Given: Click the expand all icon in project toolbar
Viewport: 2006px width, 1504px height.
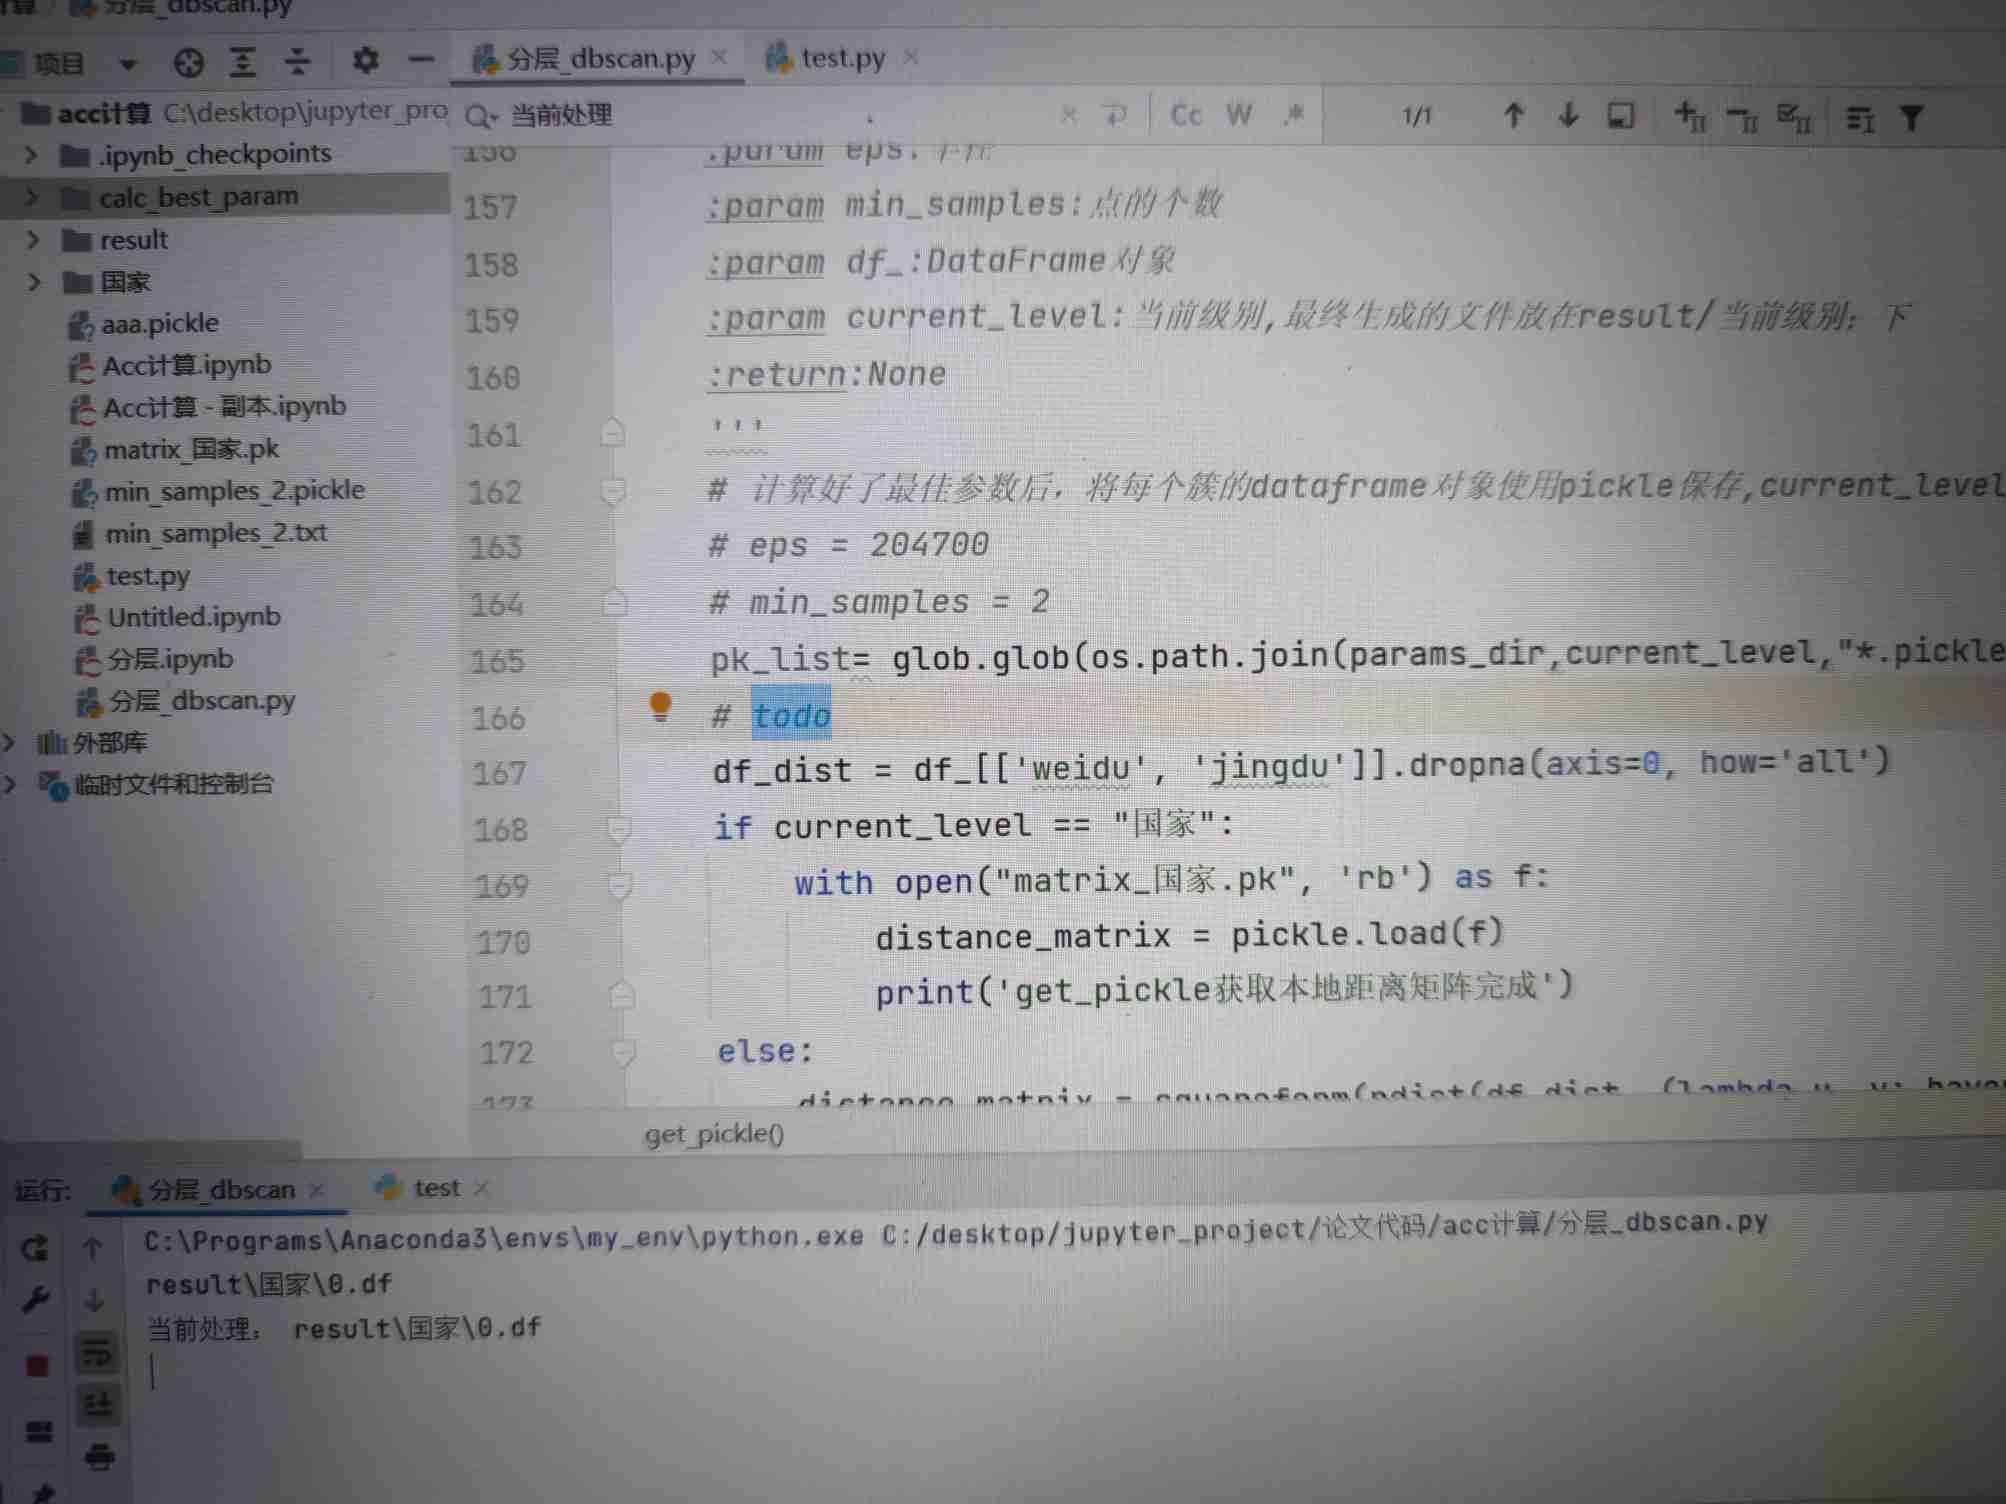Looking at the screenshot, I should tap(242, 63).
